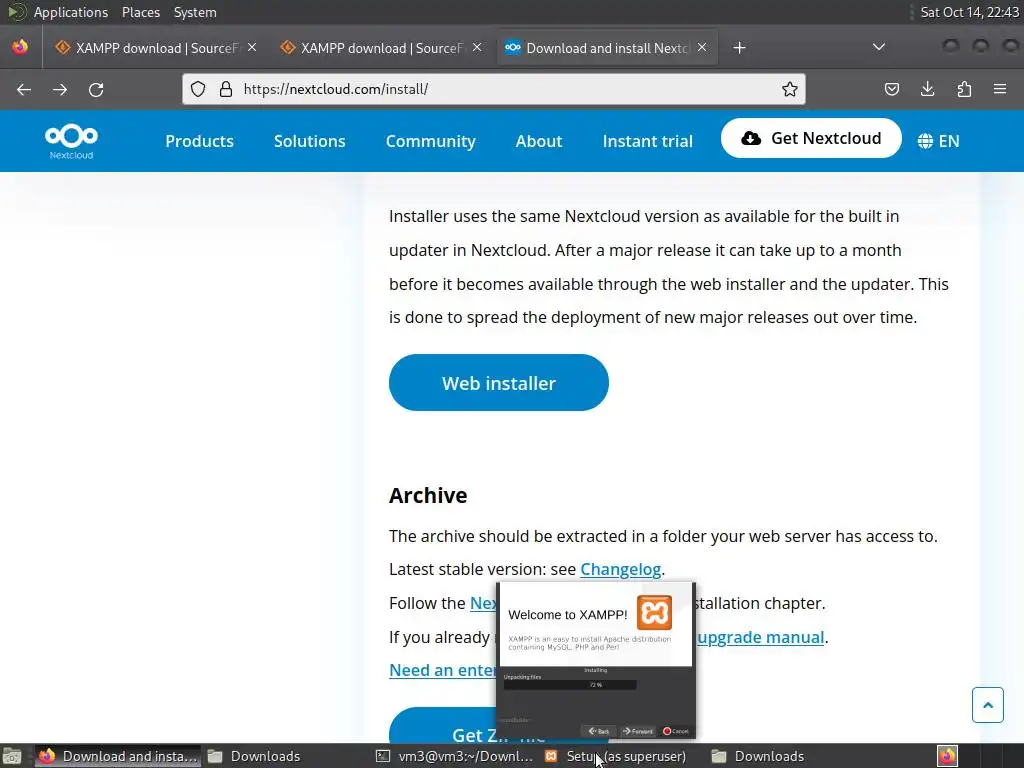This screenshot has height=768, width=1024.
Task: Click the Nextcloud logo in the site header
Action: coord(71,141)
